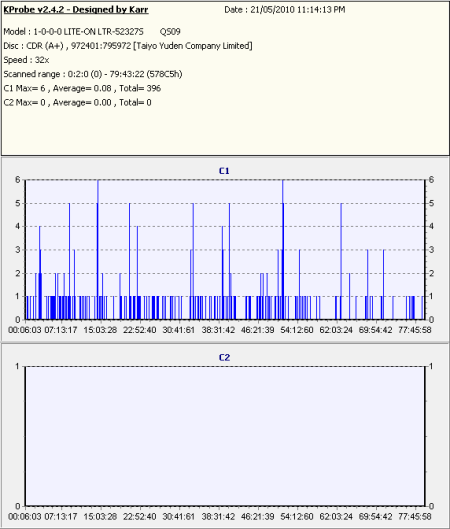The image size is (450, 529).
Task: Click inside the empty C2 plot area
Action: [x=225, y=436]
